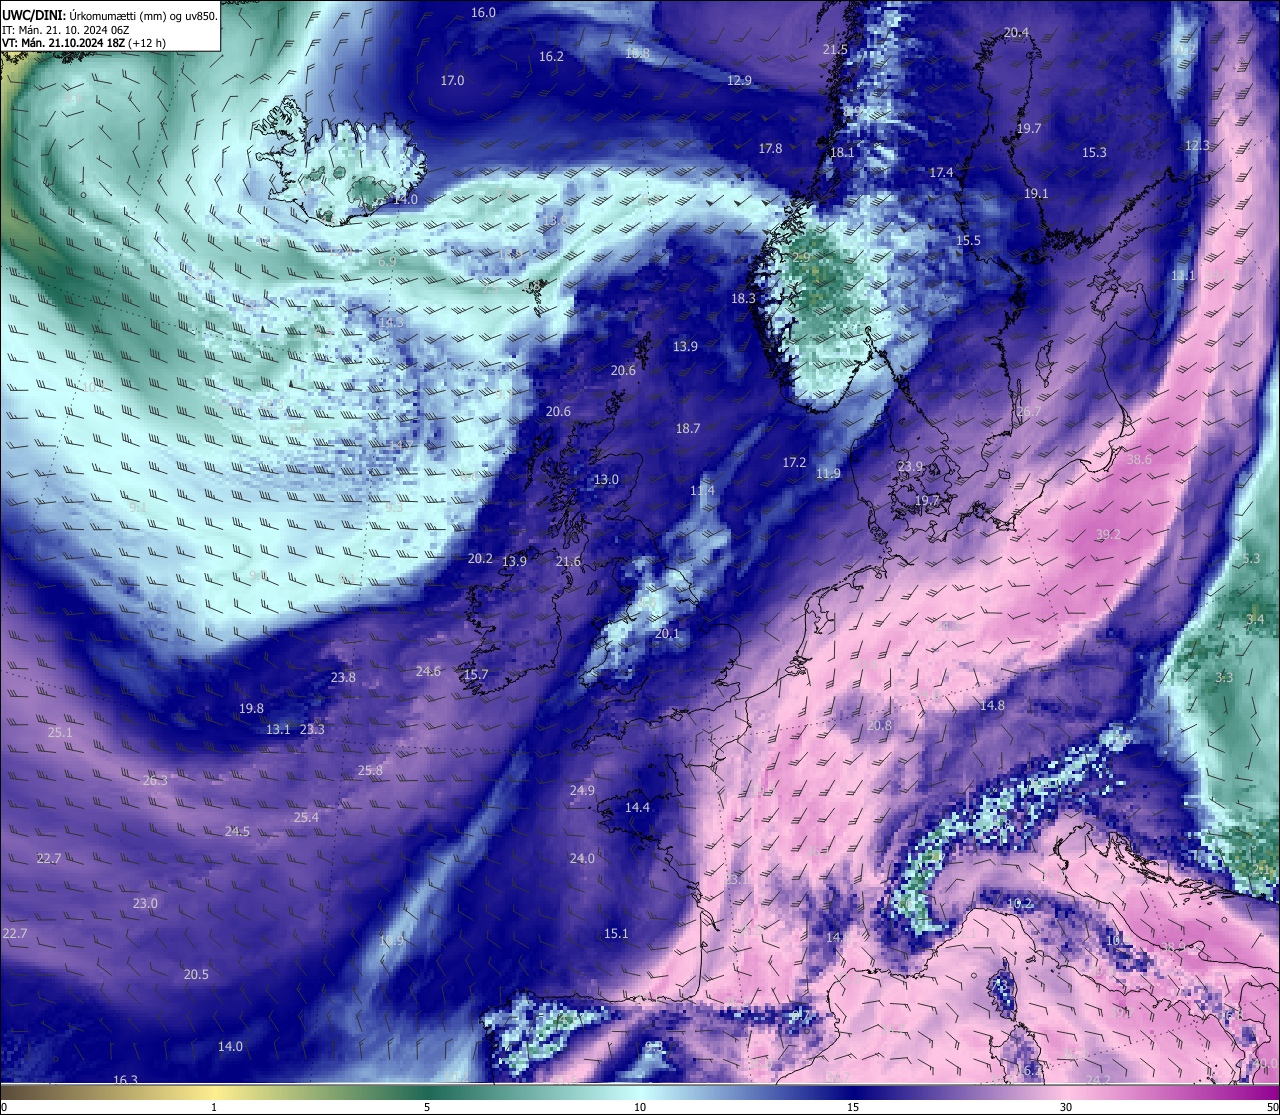Click the map value '20.4'
Screen dimensions: 1280x1115
point(1016,32)
